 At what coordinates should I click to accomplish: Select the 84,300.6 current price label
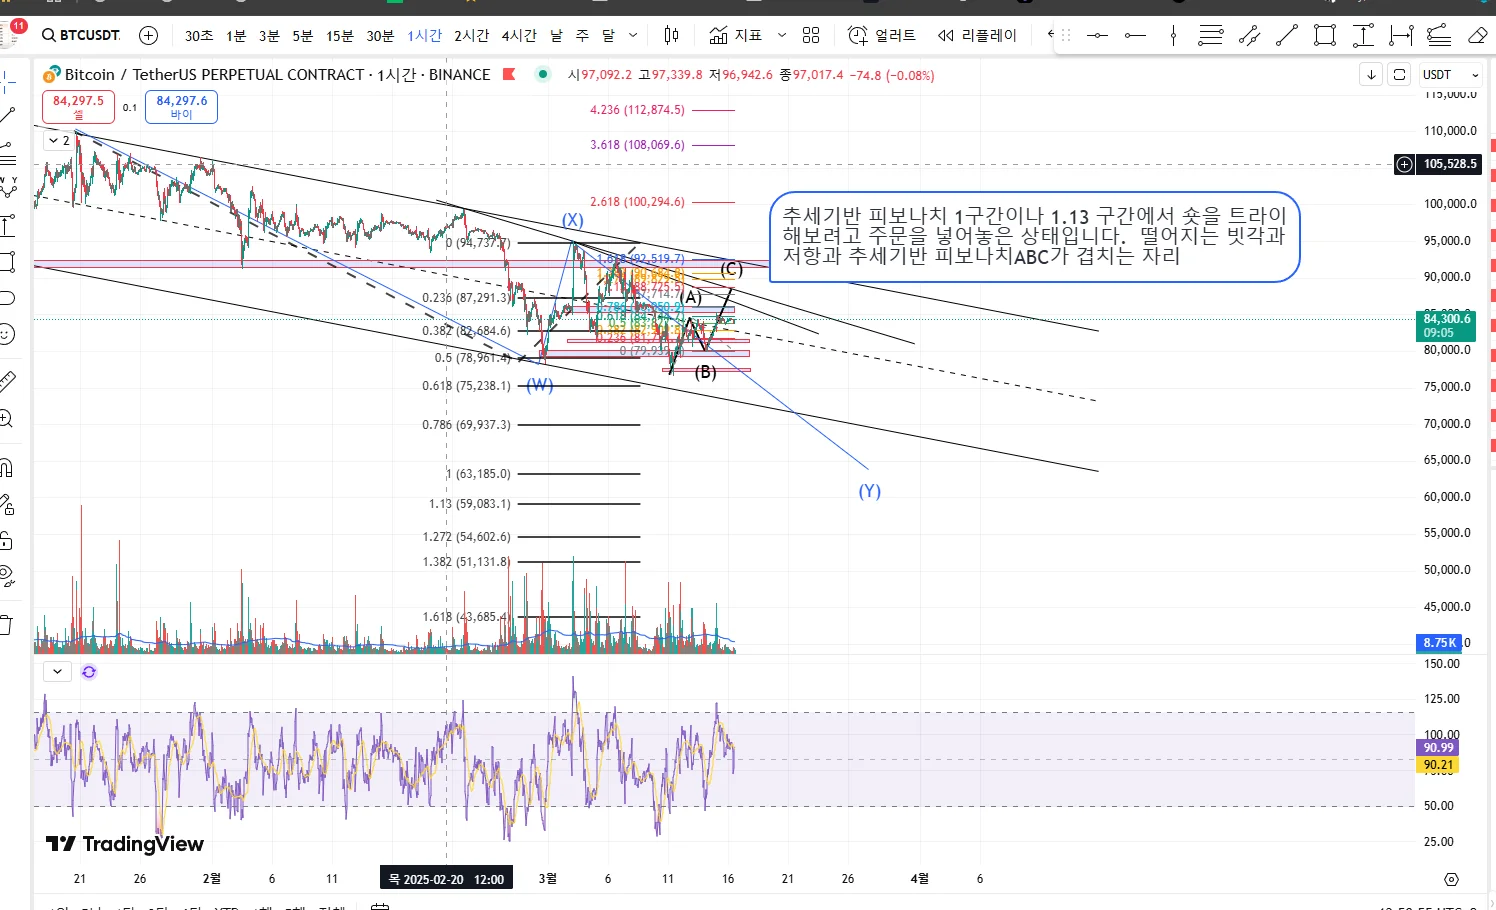pyautogui.click(x=1447, y=326)
